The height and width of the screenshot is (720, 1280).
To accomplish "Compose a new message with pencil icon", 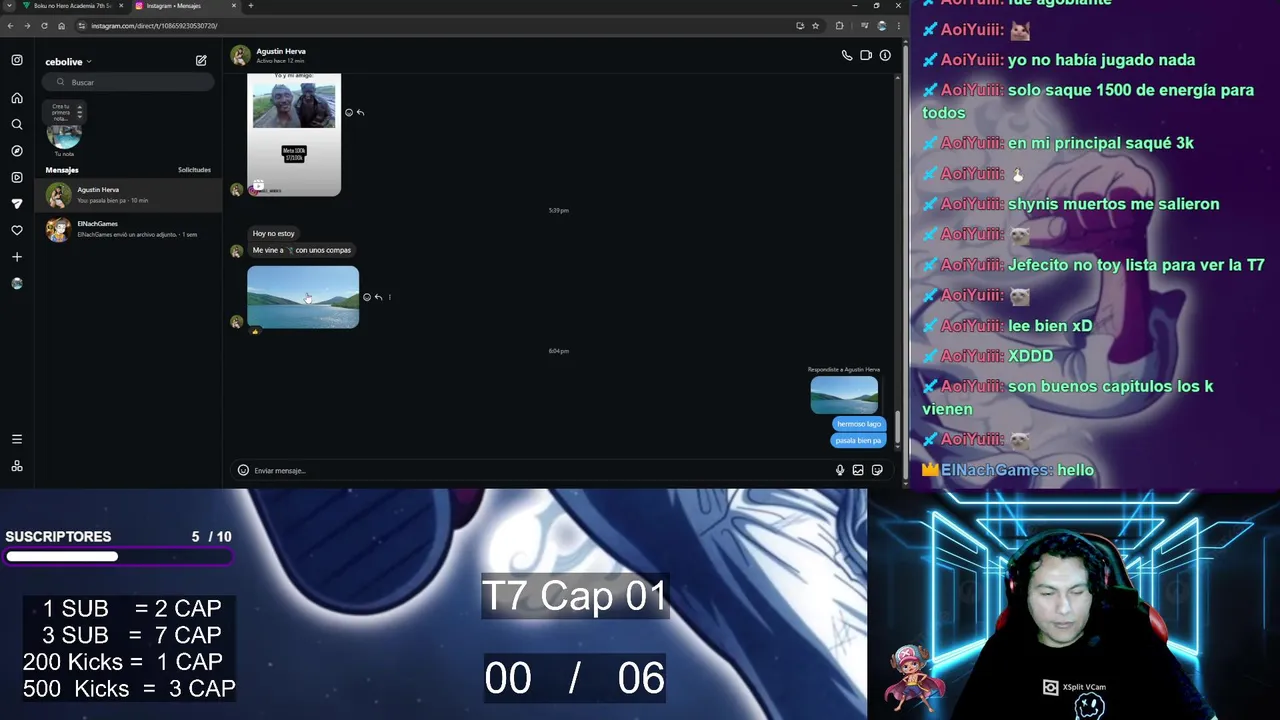I will tap(201, 61).
